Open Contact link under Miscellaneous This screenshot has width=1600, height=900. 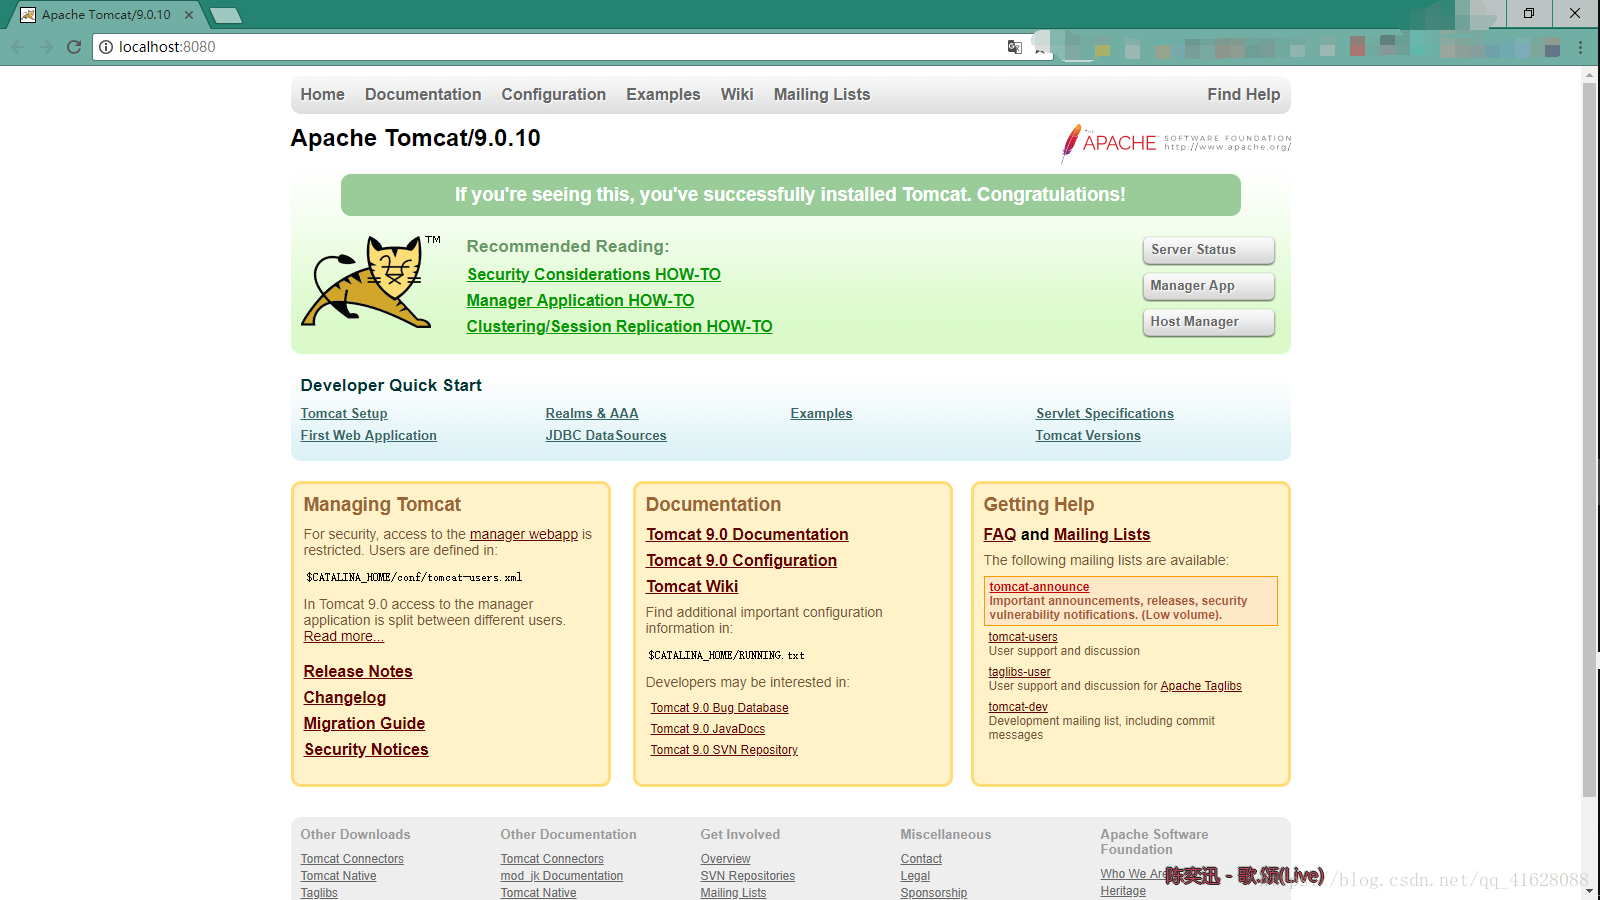pyautogui.click(x=921, y=859)
